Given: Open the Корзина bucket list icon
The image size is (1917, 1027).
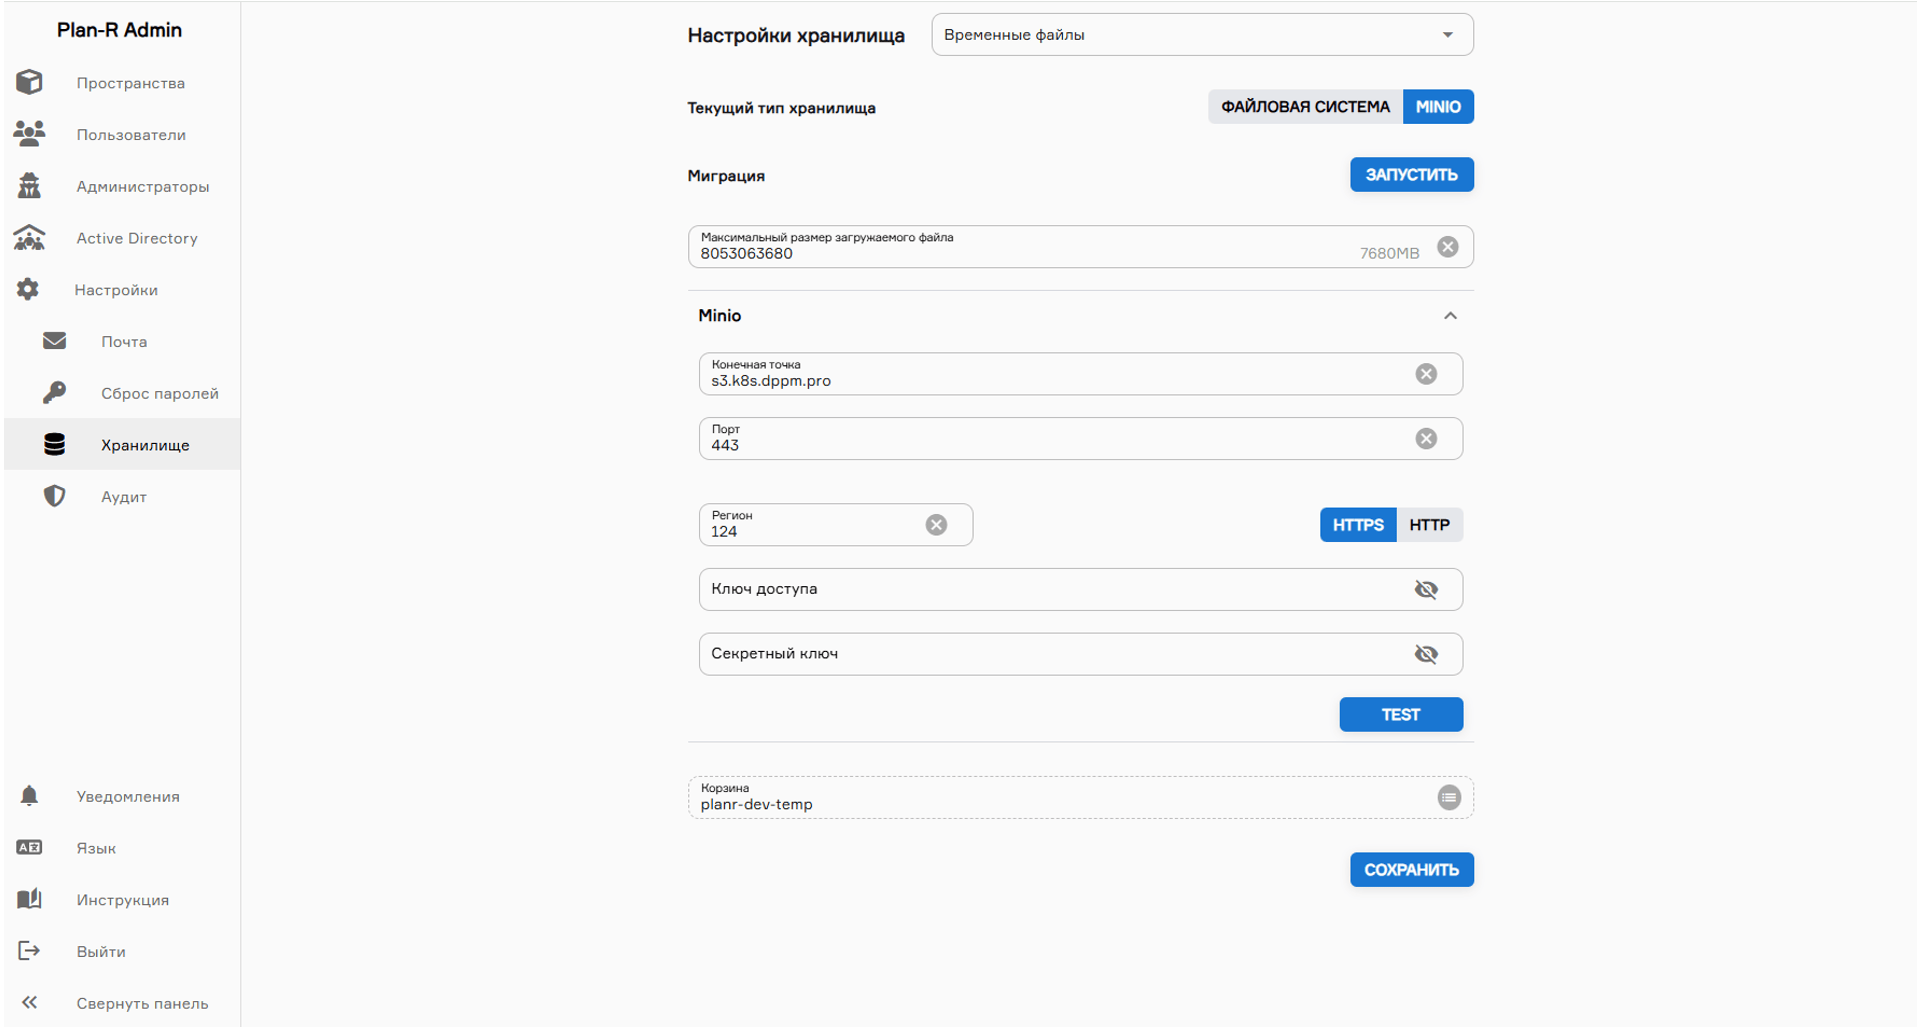Looking at the screenshot, I should pos(1448,798).
